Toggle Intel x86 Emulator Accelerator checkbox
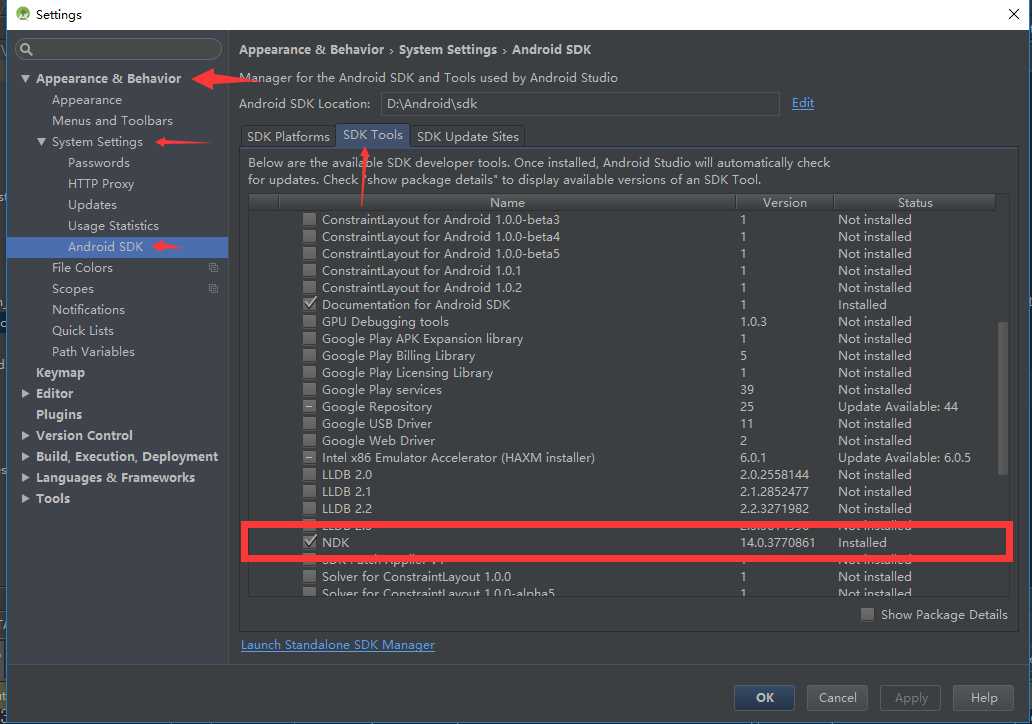Screen dimensions: 1032x724 [x=309, y=457]
